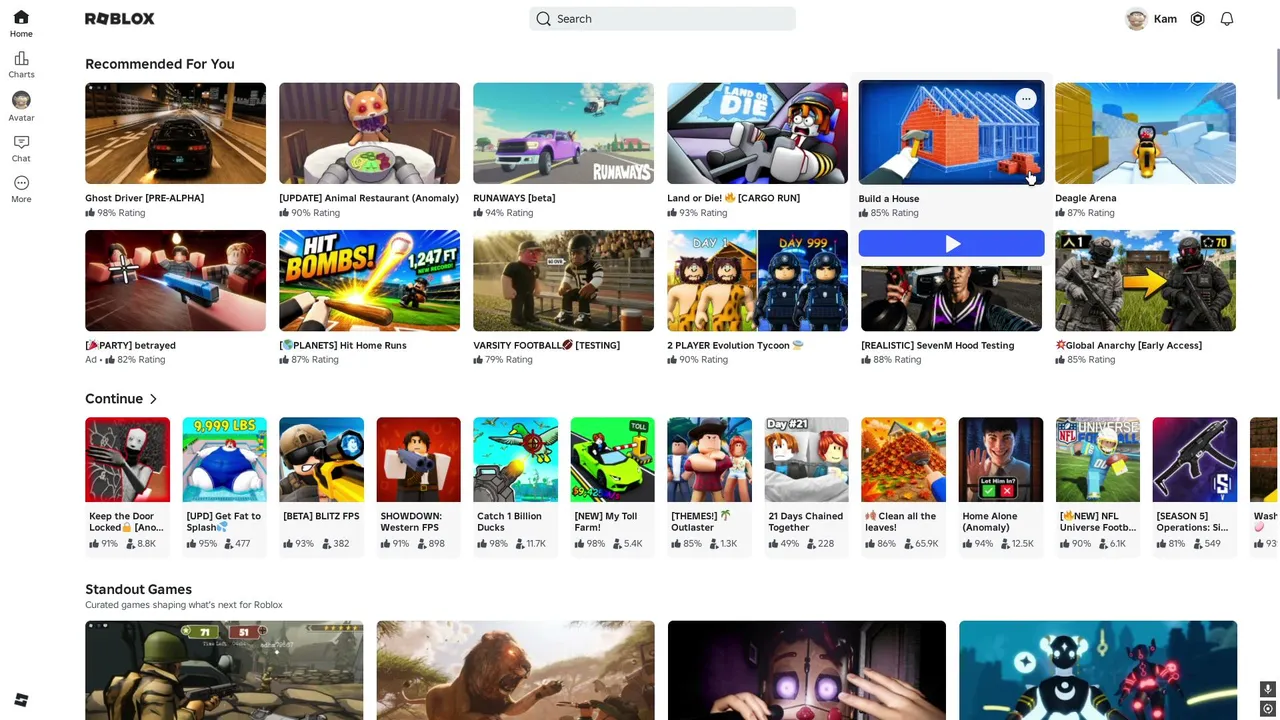Open the Home Alone (Anomaly) thumbnail
Image resolution: width=1280 pixels, height=720 pixels.
1000,459
